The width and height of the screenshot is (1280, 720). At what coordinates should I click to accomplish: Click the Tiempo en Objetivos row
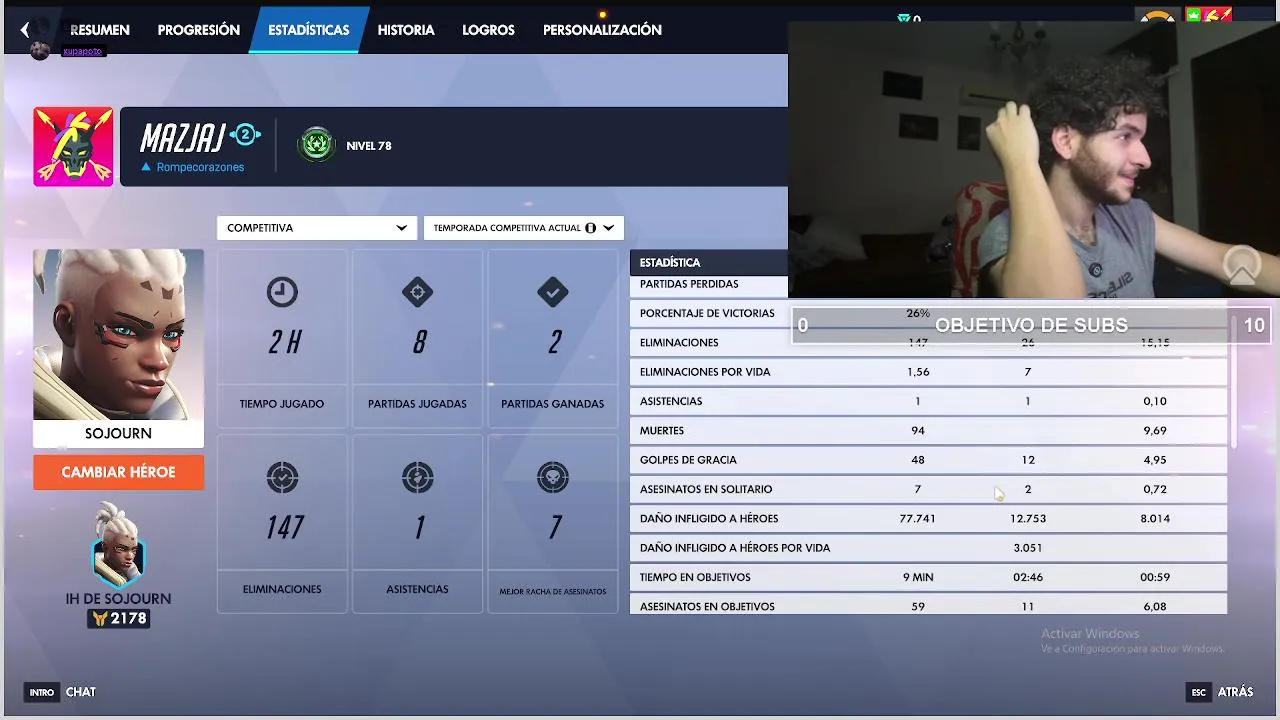point(928,577)
